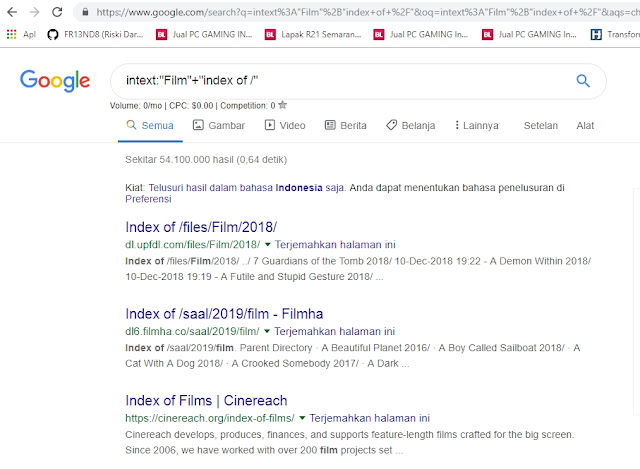Open the third Jual PC GAMING bookmark
640x469 pixels.
(x=529, y=34)
